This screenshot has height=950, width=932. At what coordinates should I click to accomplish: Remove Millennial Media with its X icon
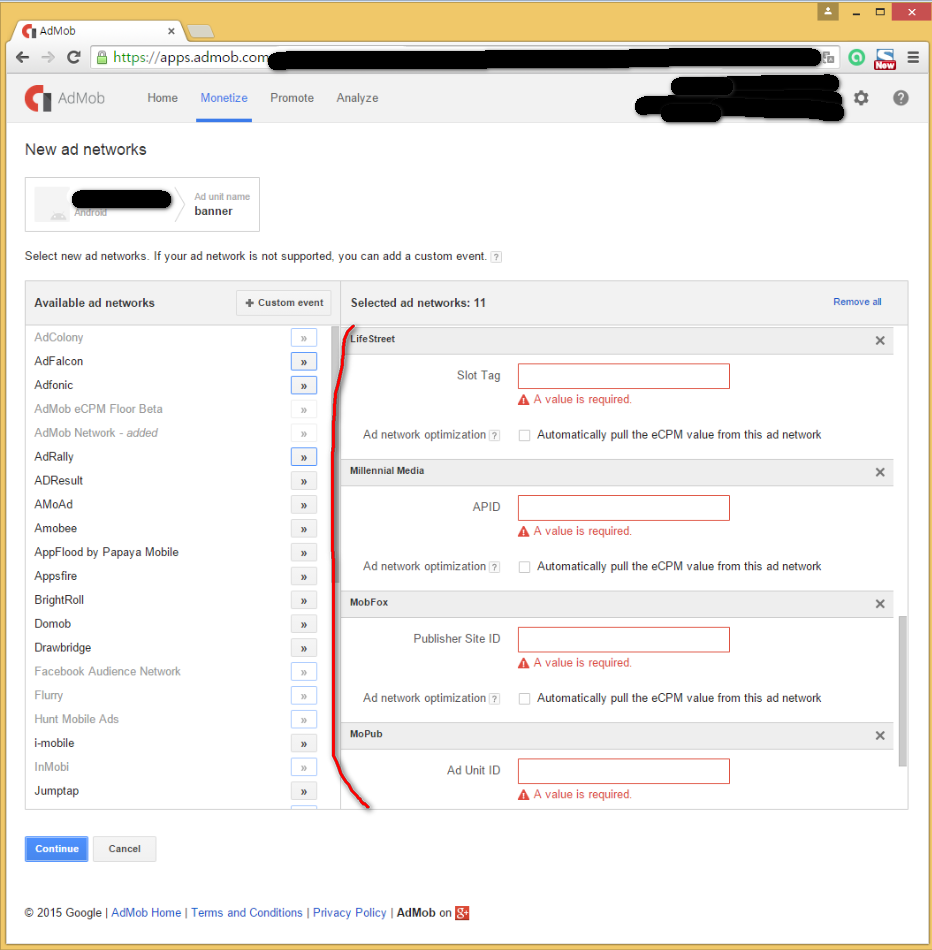click(x=880, y=472)
